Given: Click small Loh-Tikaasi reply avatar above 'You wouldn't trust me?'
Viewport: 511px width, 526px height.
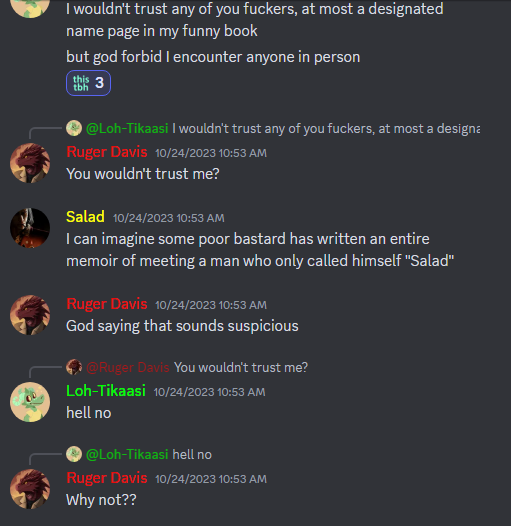Looking at the screenshot, I should pyautogui.click(x=74, y=128).
